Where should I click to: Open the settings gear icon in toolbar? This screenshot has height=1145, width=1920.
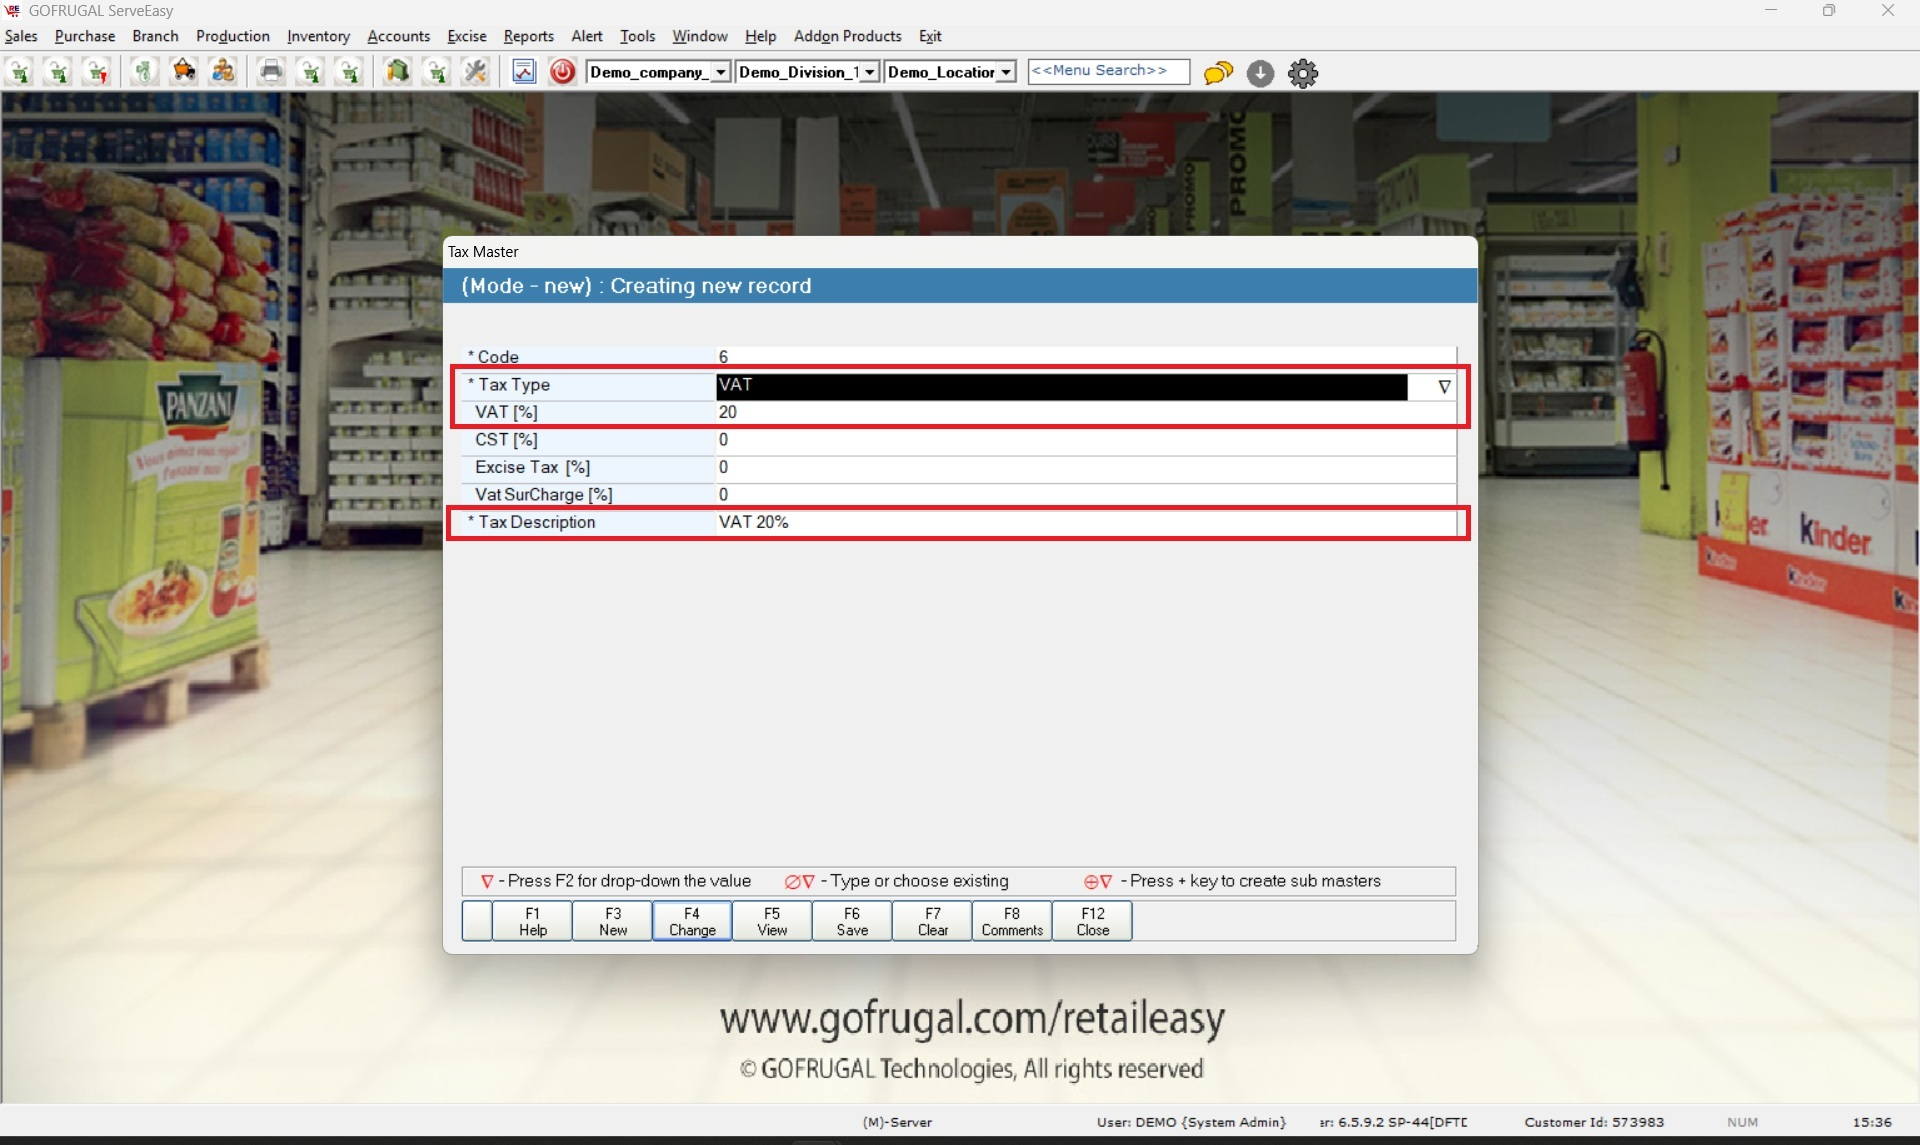click(x=1303, y=73)
